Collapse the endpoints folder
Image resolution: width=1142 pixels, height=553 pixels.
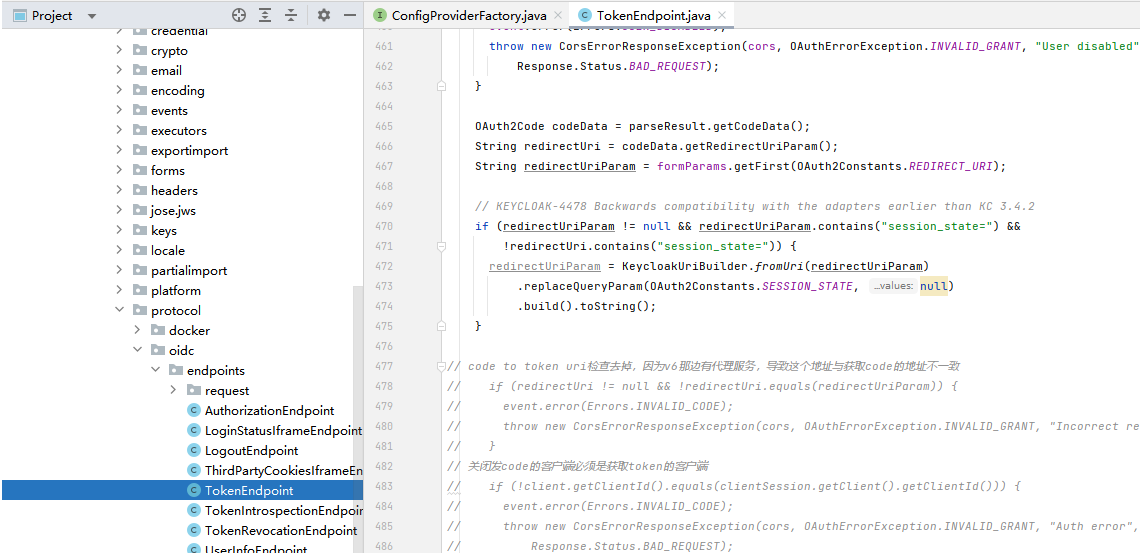155,370
